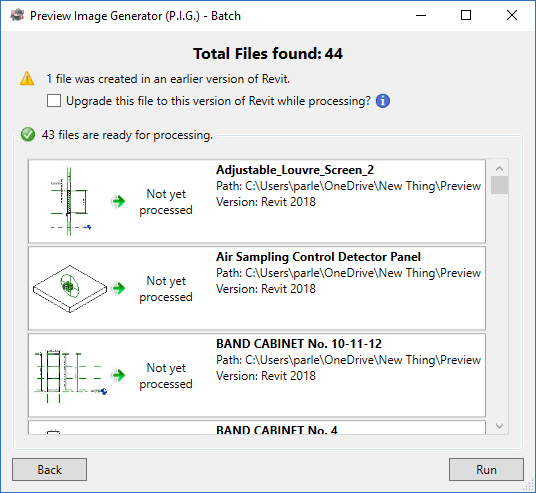Click the Air Sampling Control Detector Panel title
The width and height of the screenshot is (536, 493).
click(x=318, y=257)
